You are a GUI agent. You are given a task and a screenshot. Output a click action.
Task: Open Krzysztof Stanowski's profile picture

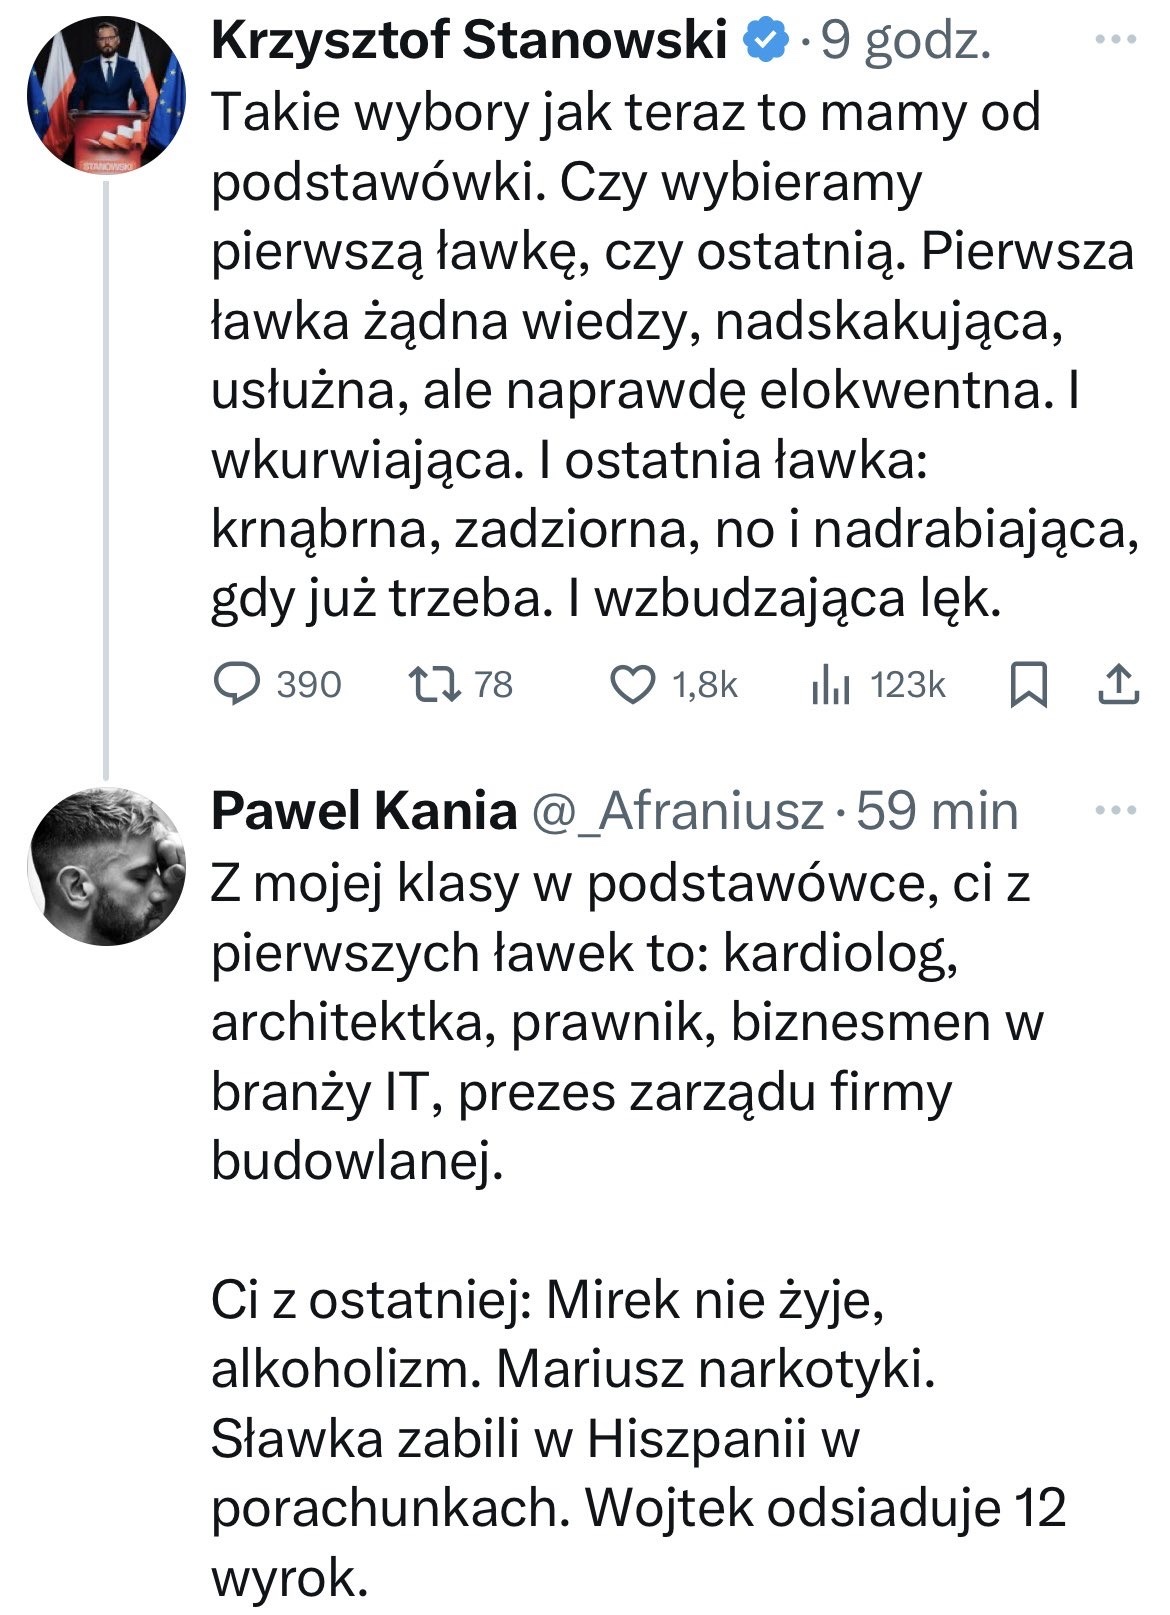click(106, 95)
